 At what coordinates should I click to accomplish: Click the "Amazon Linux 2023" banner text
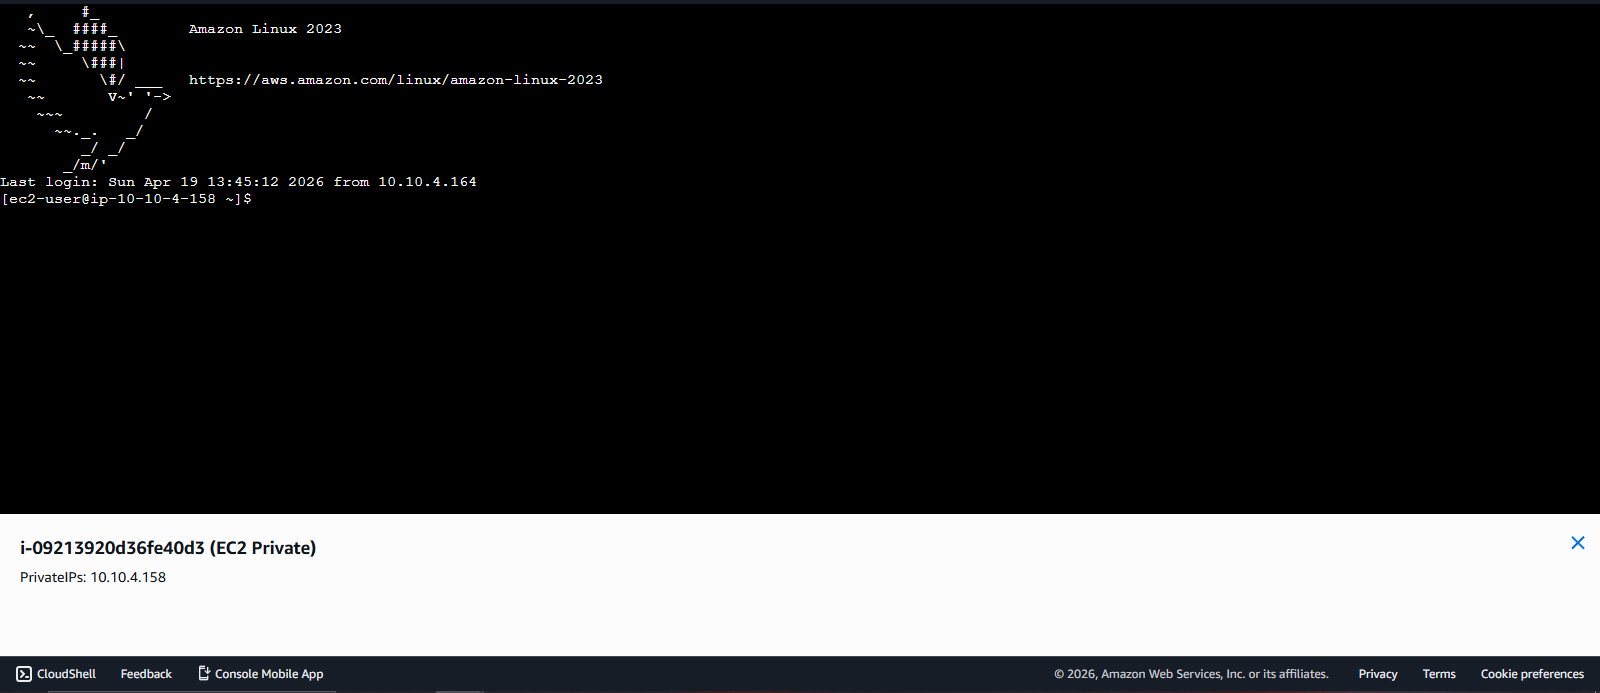pos(265,29)
